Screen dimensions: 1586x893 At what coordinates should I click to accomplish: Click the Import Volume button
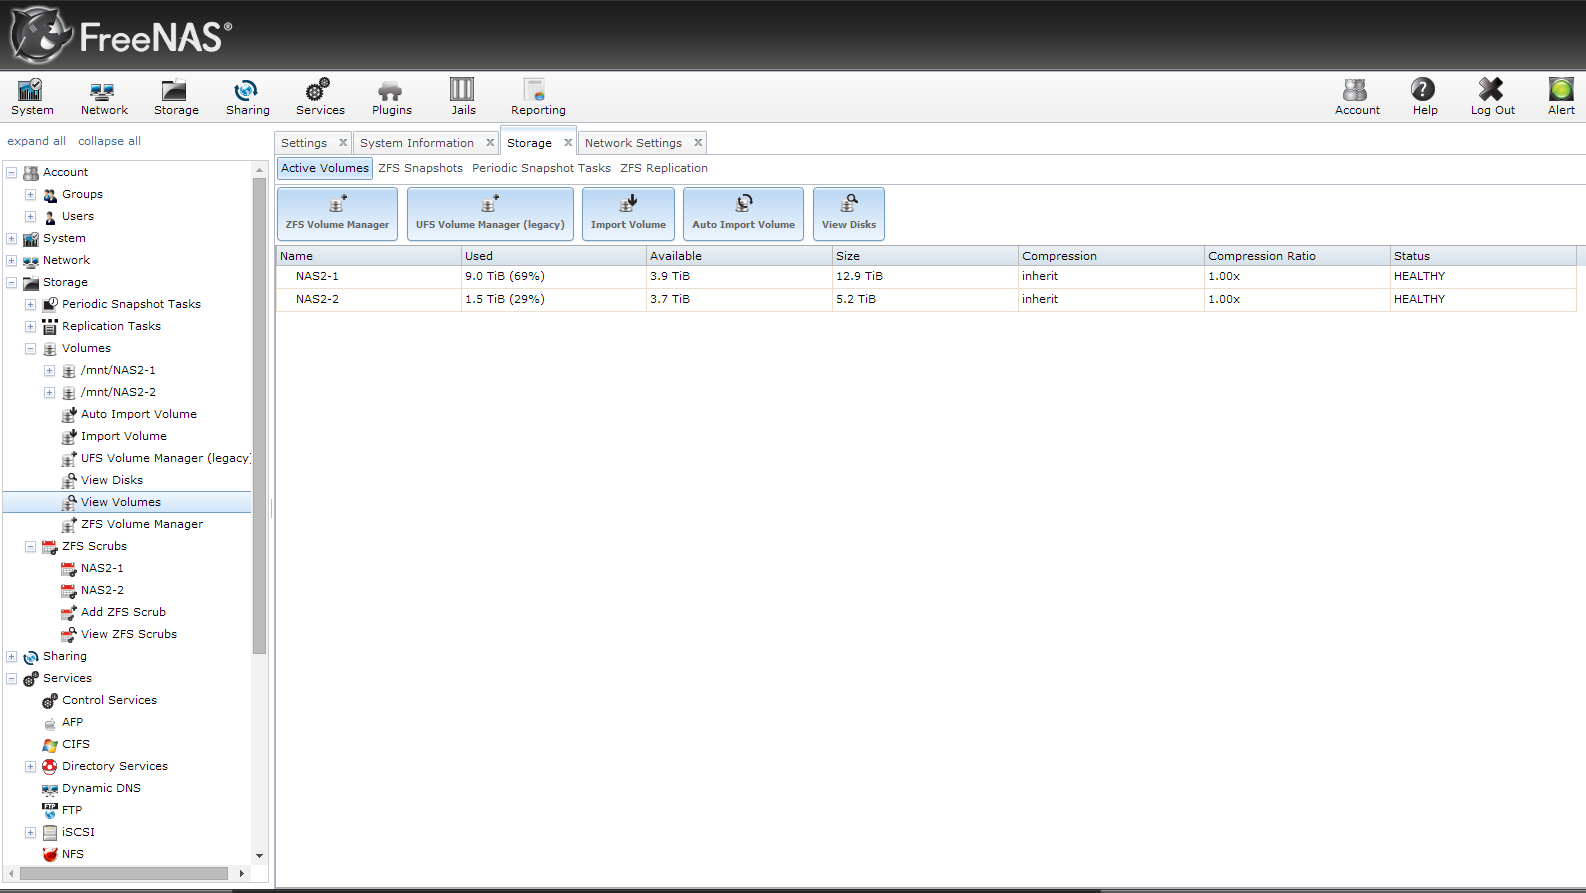pos(628,214)
